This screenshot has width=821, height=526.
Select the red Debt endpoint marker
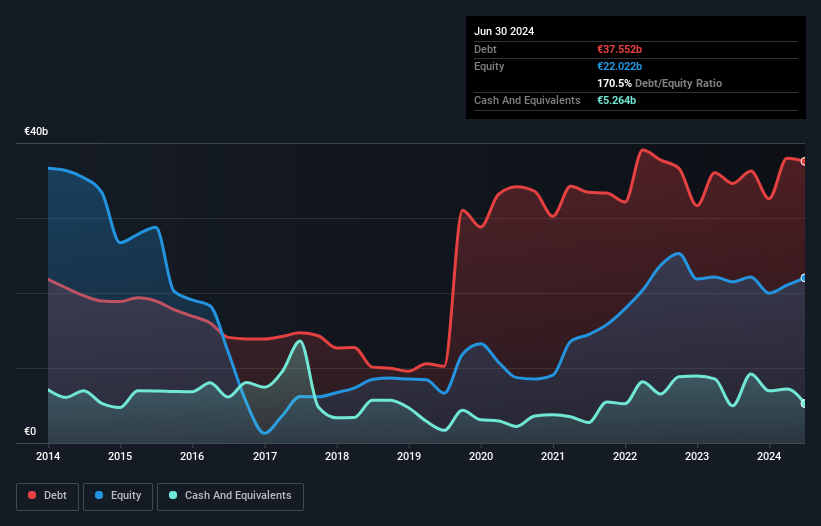click(804, 161)
